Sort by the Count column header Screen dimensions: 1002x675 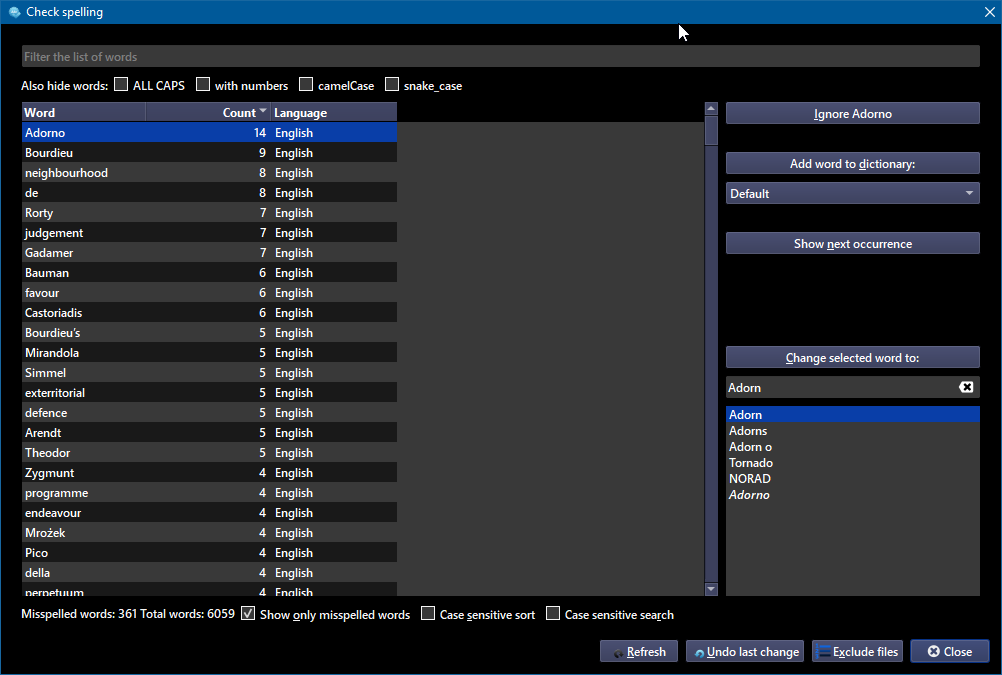point(208,112)
